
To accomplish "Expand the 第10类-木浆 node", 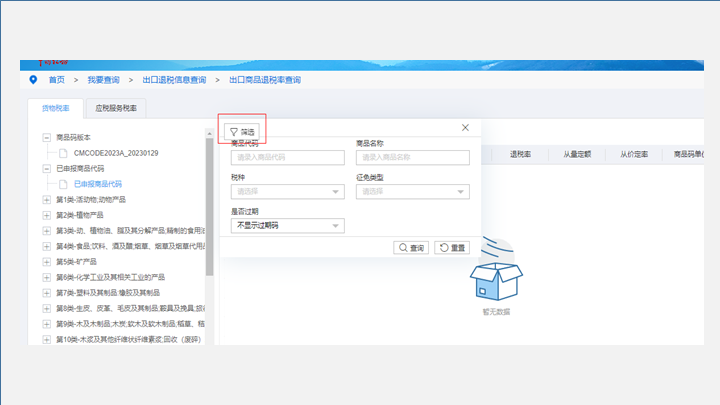I will (46, 340).
